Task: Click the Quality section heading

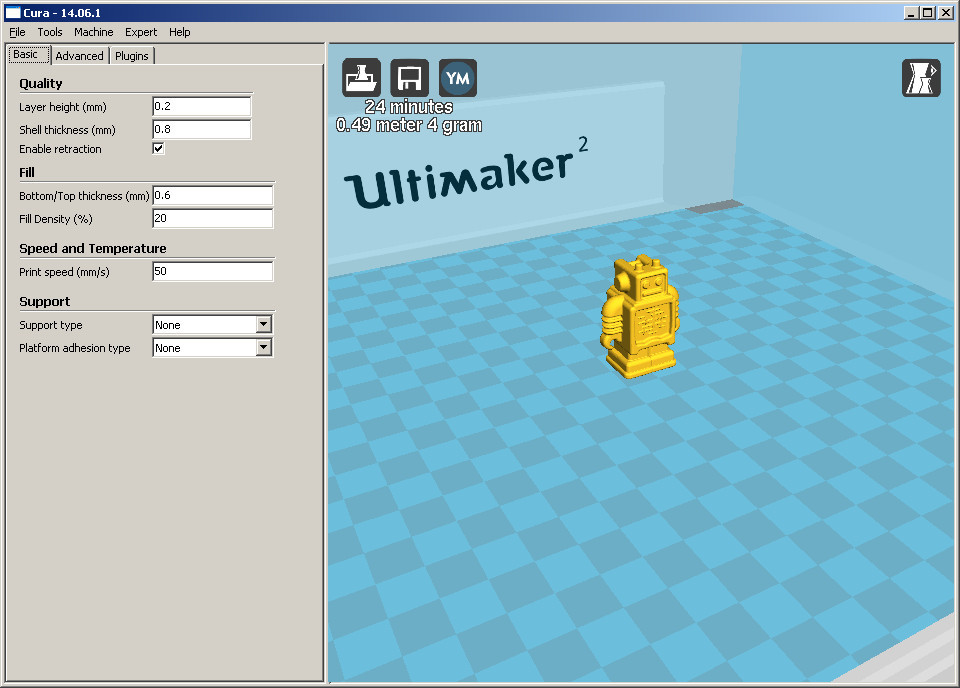Action: [x=40, y=83]
